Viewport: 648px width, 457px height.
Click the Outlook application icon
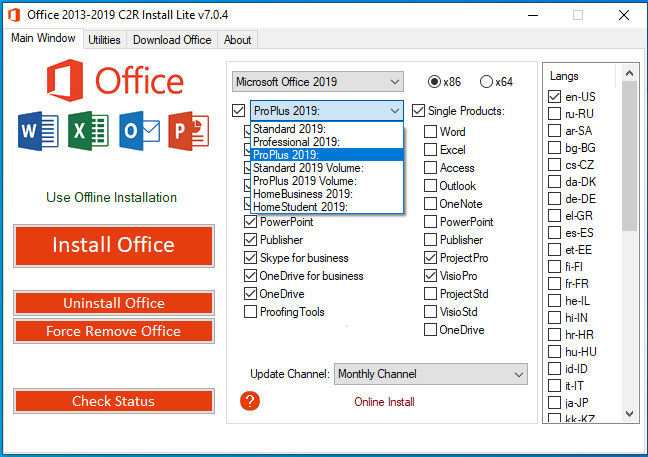pos(139,131)
